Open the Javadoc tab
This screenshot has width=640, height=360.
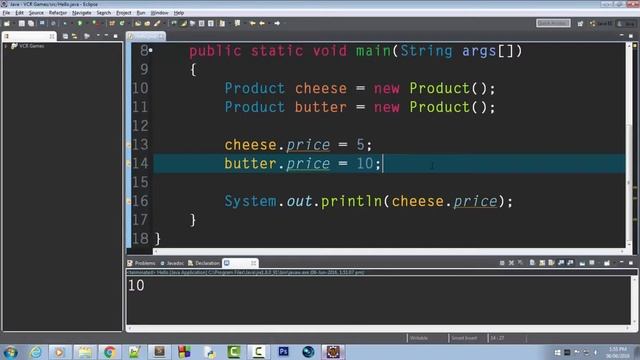coord(172,263)
